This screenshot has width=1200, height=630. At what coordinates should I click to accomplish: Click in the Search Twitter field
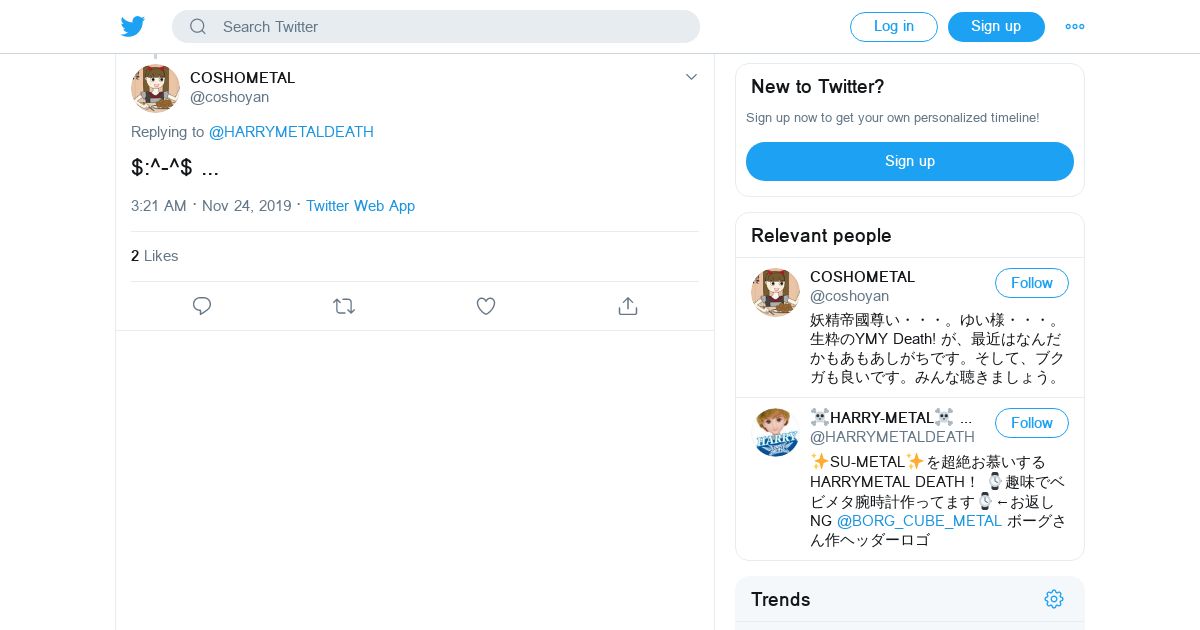pos(450,27)
